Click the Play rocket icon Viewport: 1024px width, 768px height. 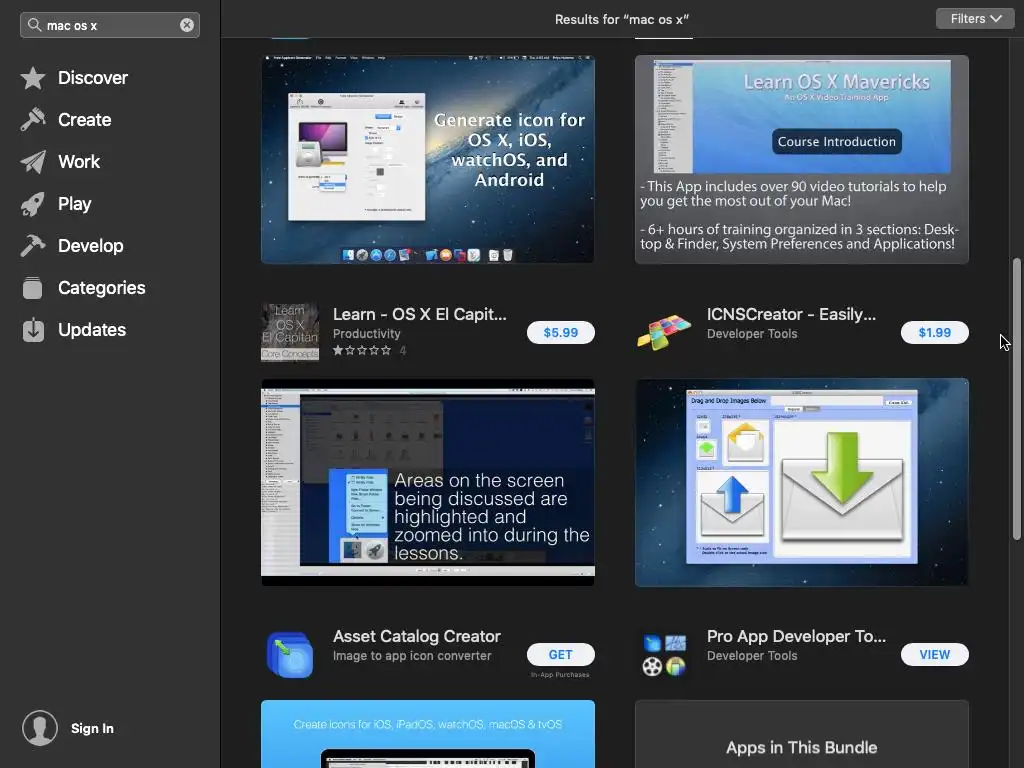33,204
